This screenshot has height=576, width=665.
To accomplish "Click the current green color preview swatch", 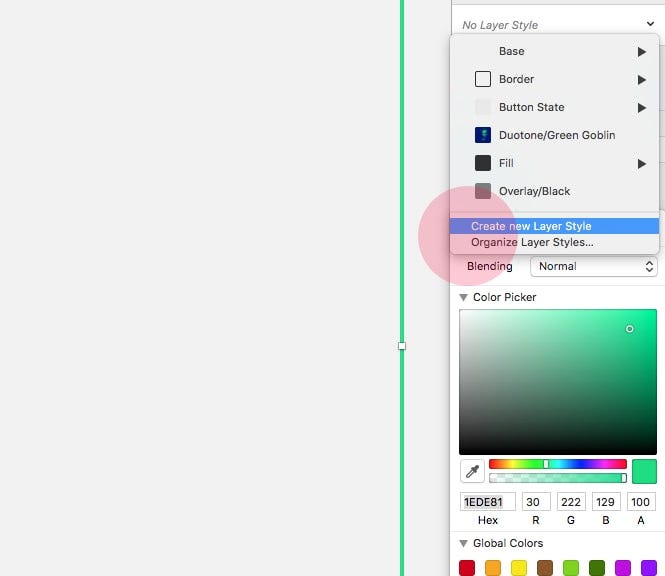I will tap(644, 471).
